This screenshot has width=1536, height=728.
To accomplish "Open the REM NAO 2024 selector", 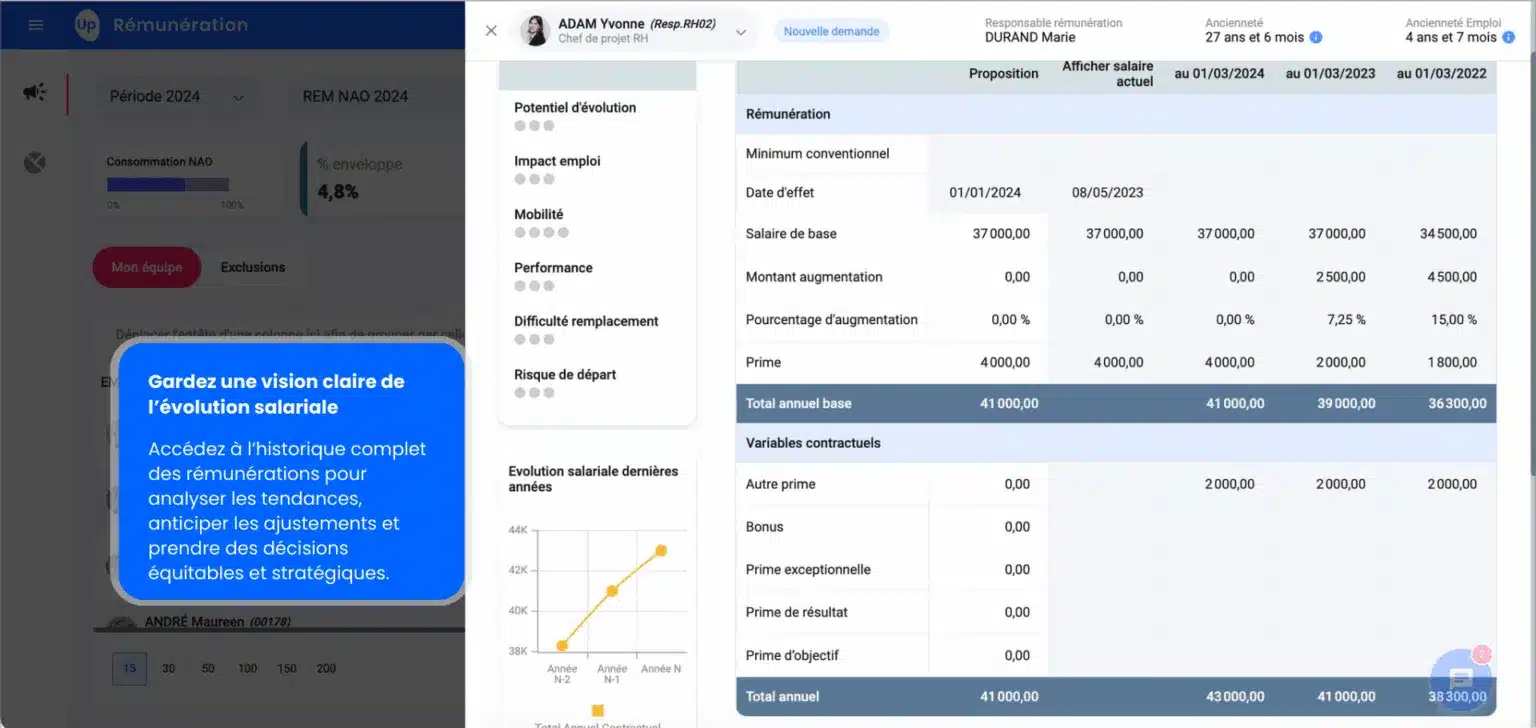I will click(355, 97).
